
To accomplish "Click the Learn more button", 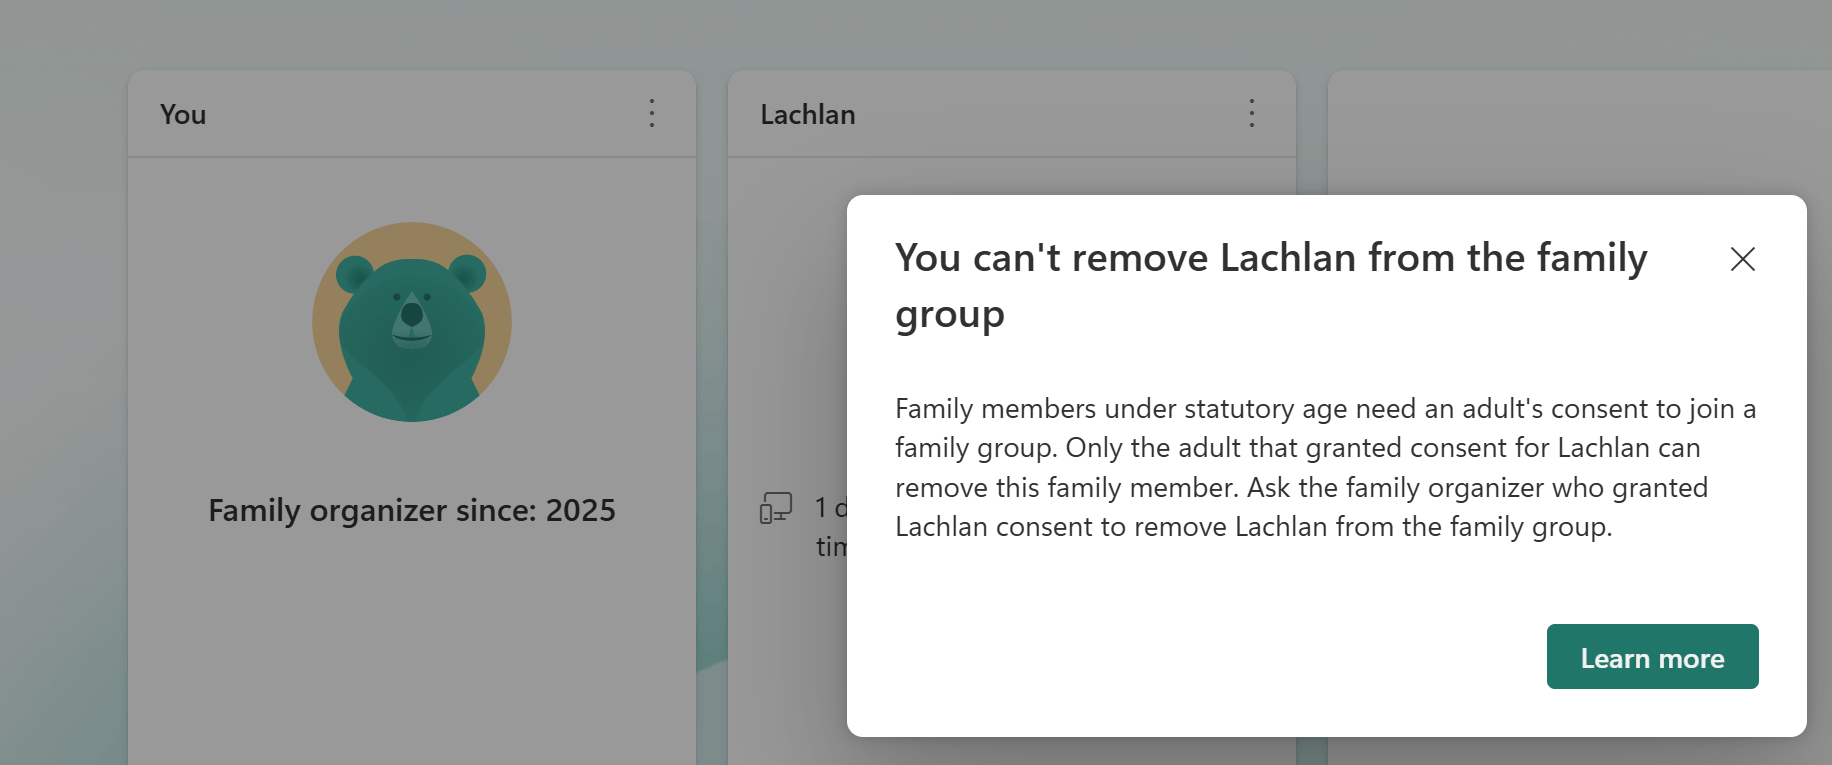I will [1652, 657].
